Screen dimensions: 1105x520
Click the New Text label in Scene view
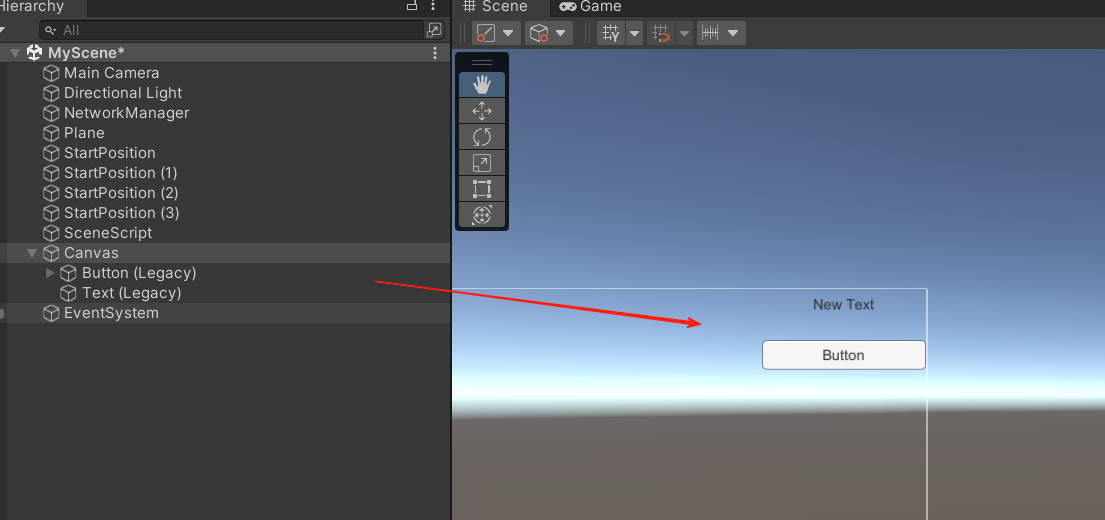point(844,304)
